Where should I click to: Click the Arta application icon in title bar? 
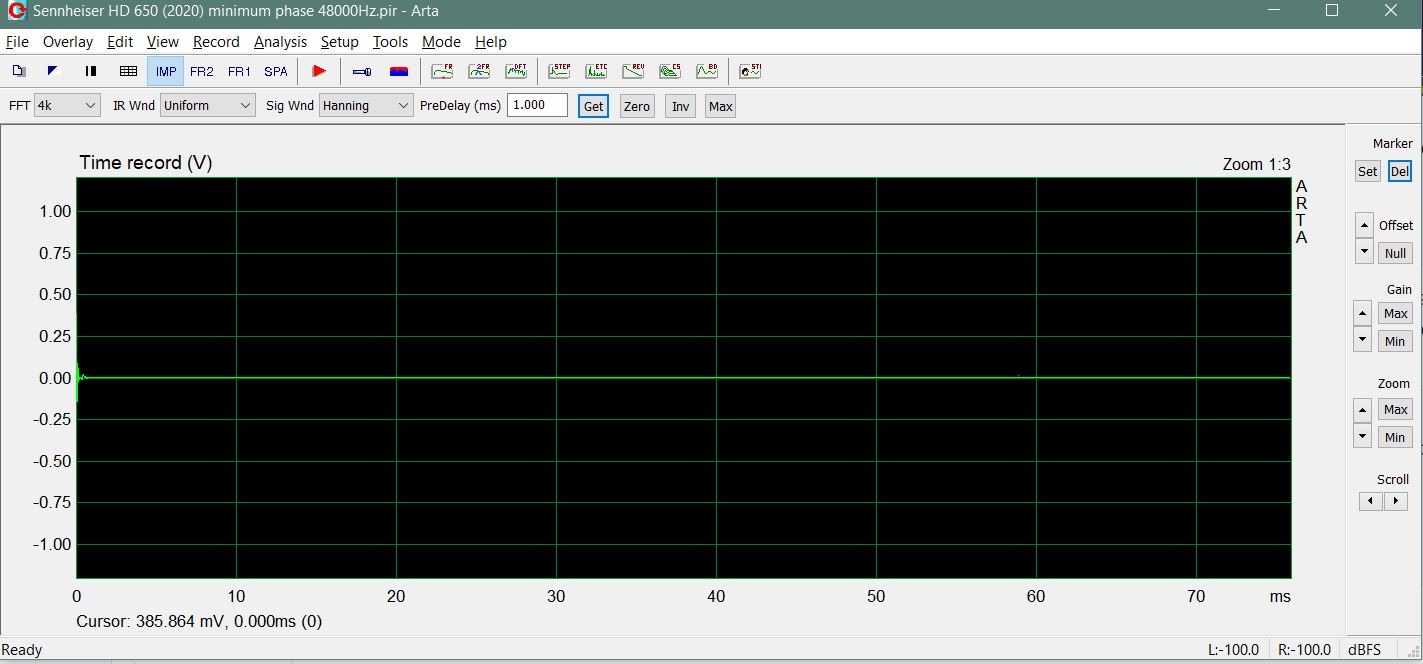[16, 11]
